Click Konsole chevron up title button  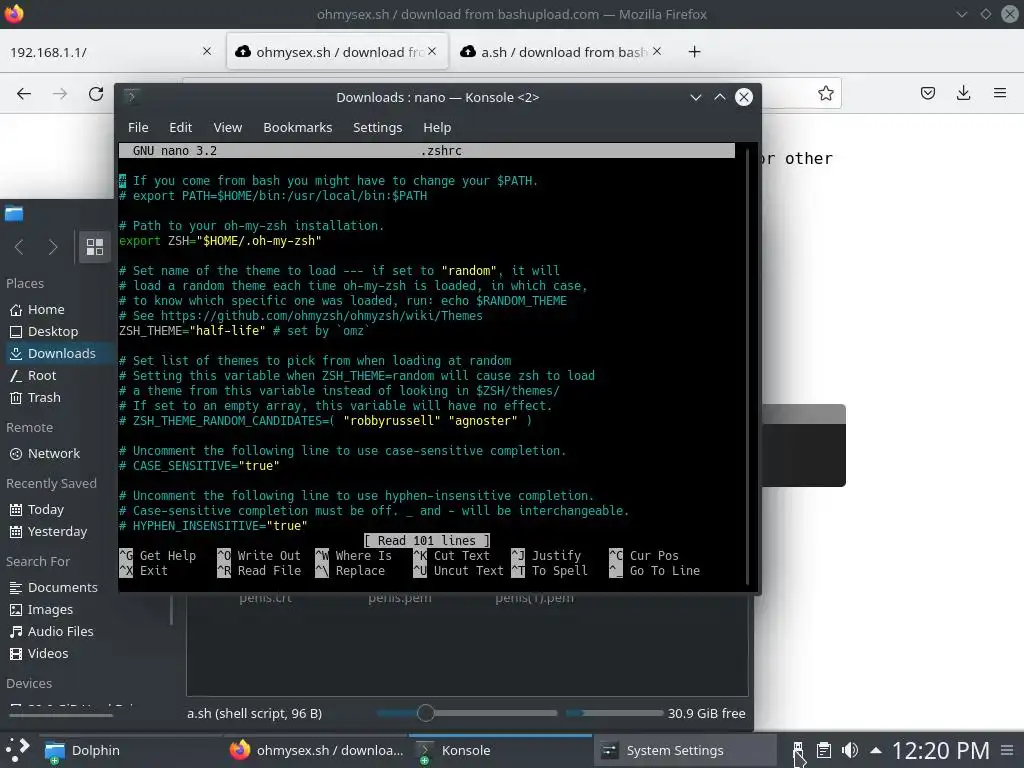tap(720, 97)
